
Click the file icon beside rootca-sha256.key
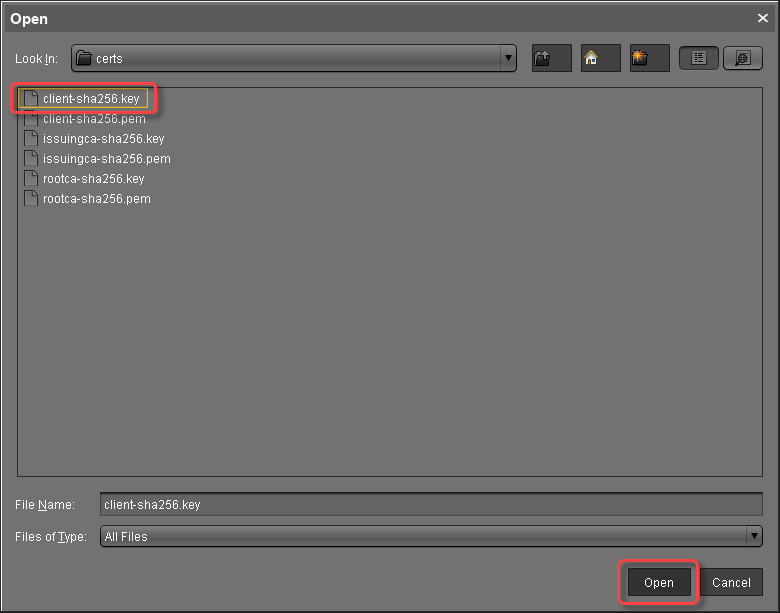coord(31,179)
